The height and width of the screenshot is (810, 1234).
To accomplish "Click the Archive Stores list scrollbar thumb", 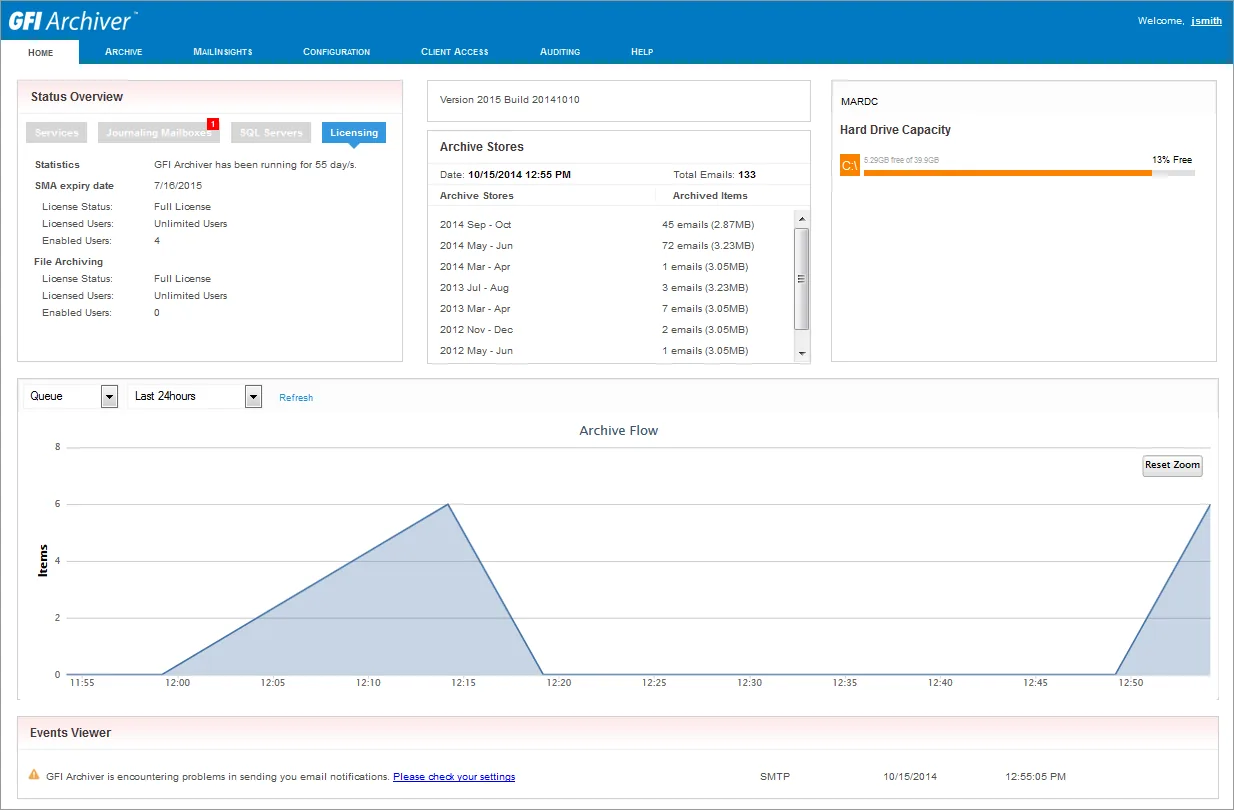I will point(802,278).
